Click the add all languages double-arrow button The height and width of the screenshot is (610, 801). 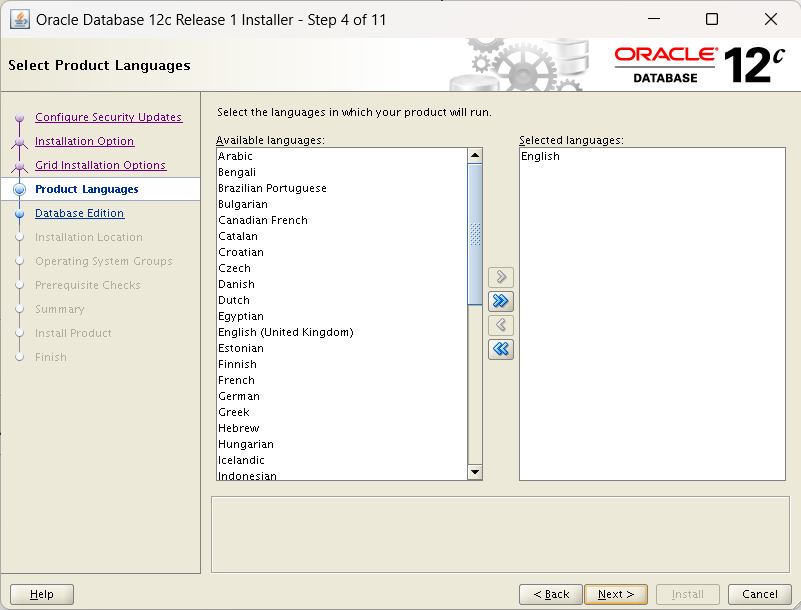tap(501, 301)
